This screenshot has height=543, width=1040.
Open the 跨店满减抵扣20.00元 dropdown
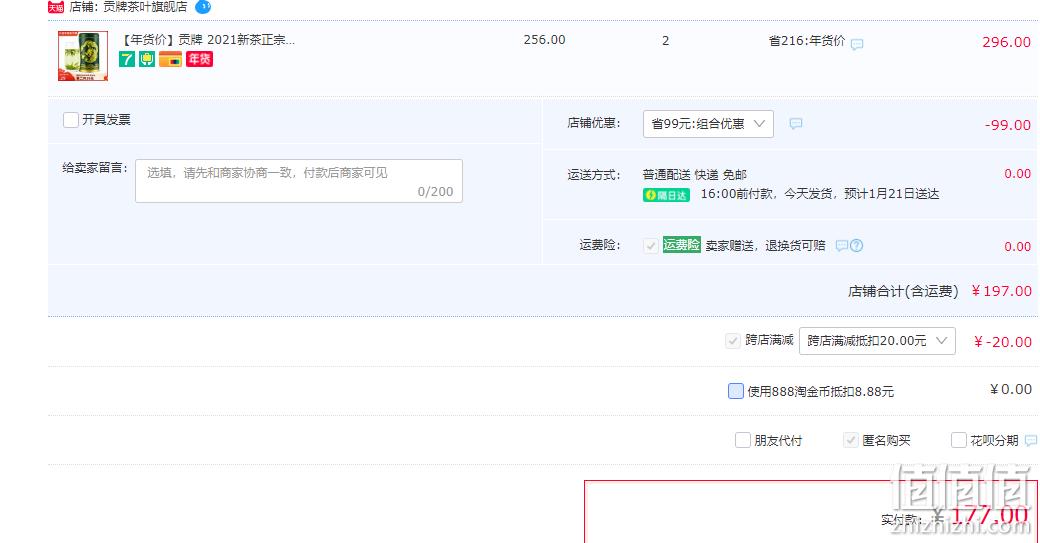pyautogui.click(x=877, y=341)
